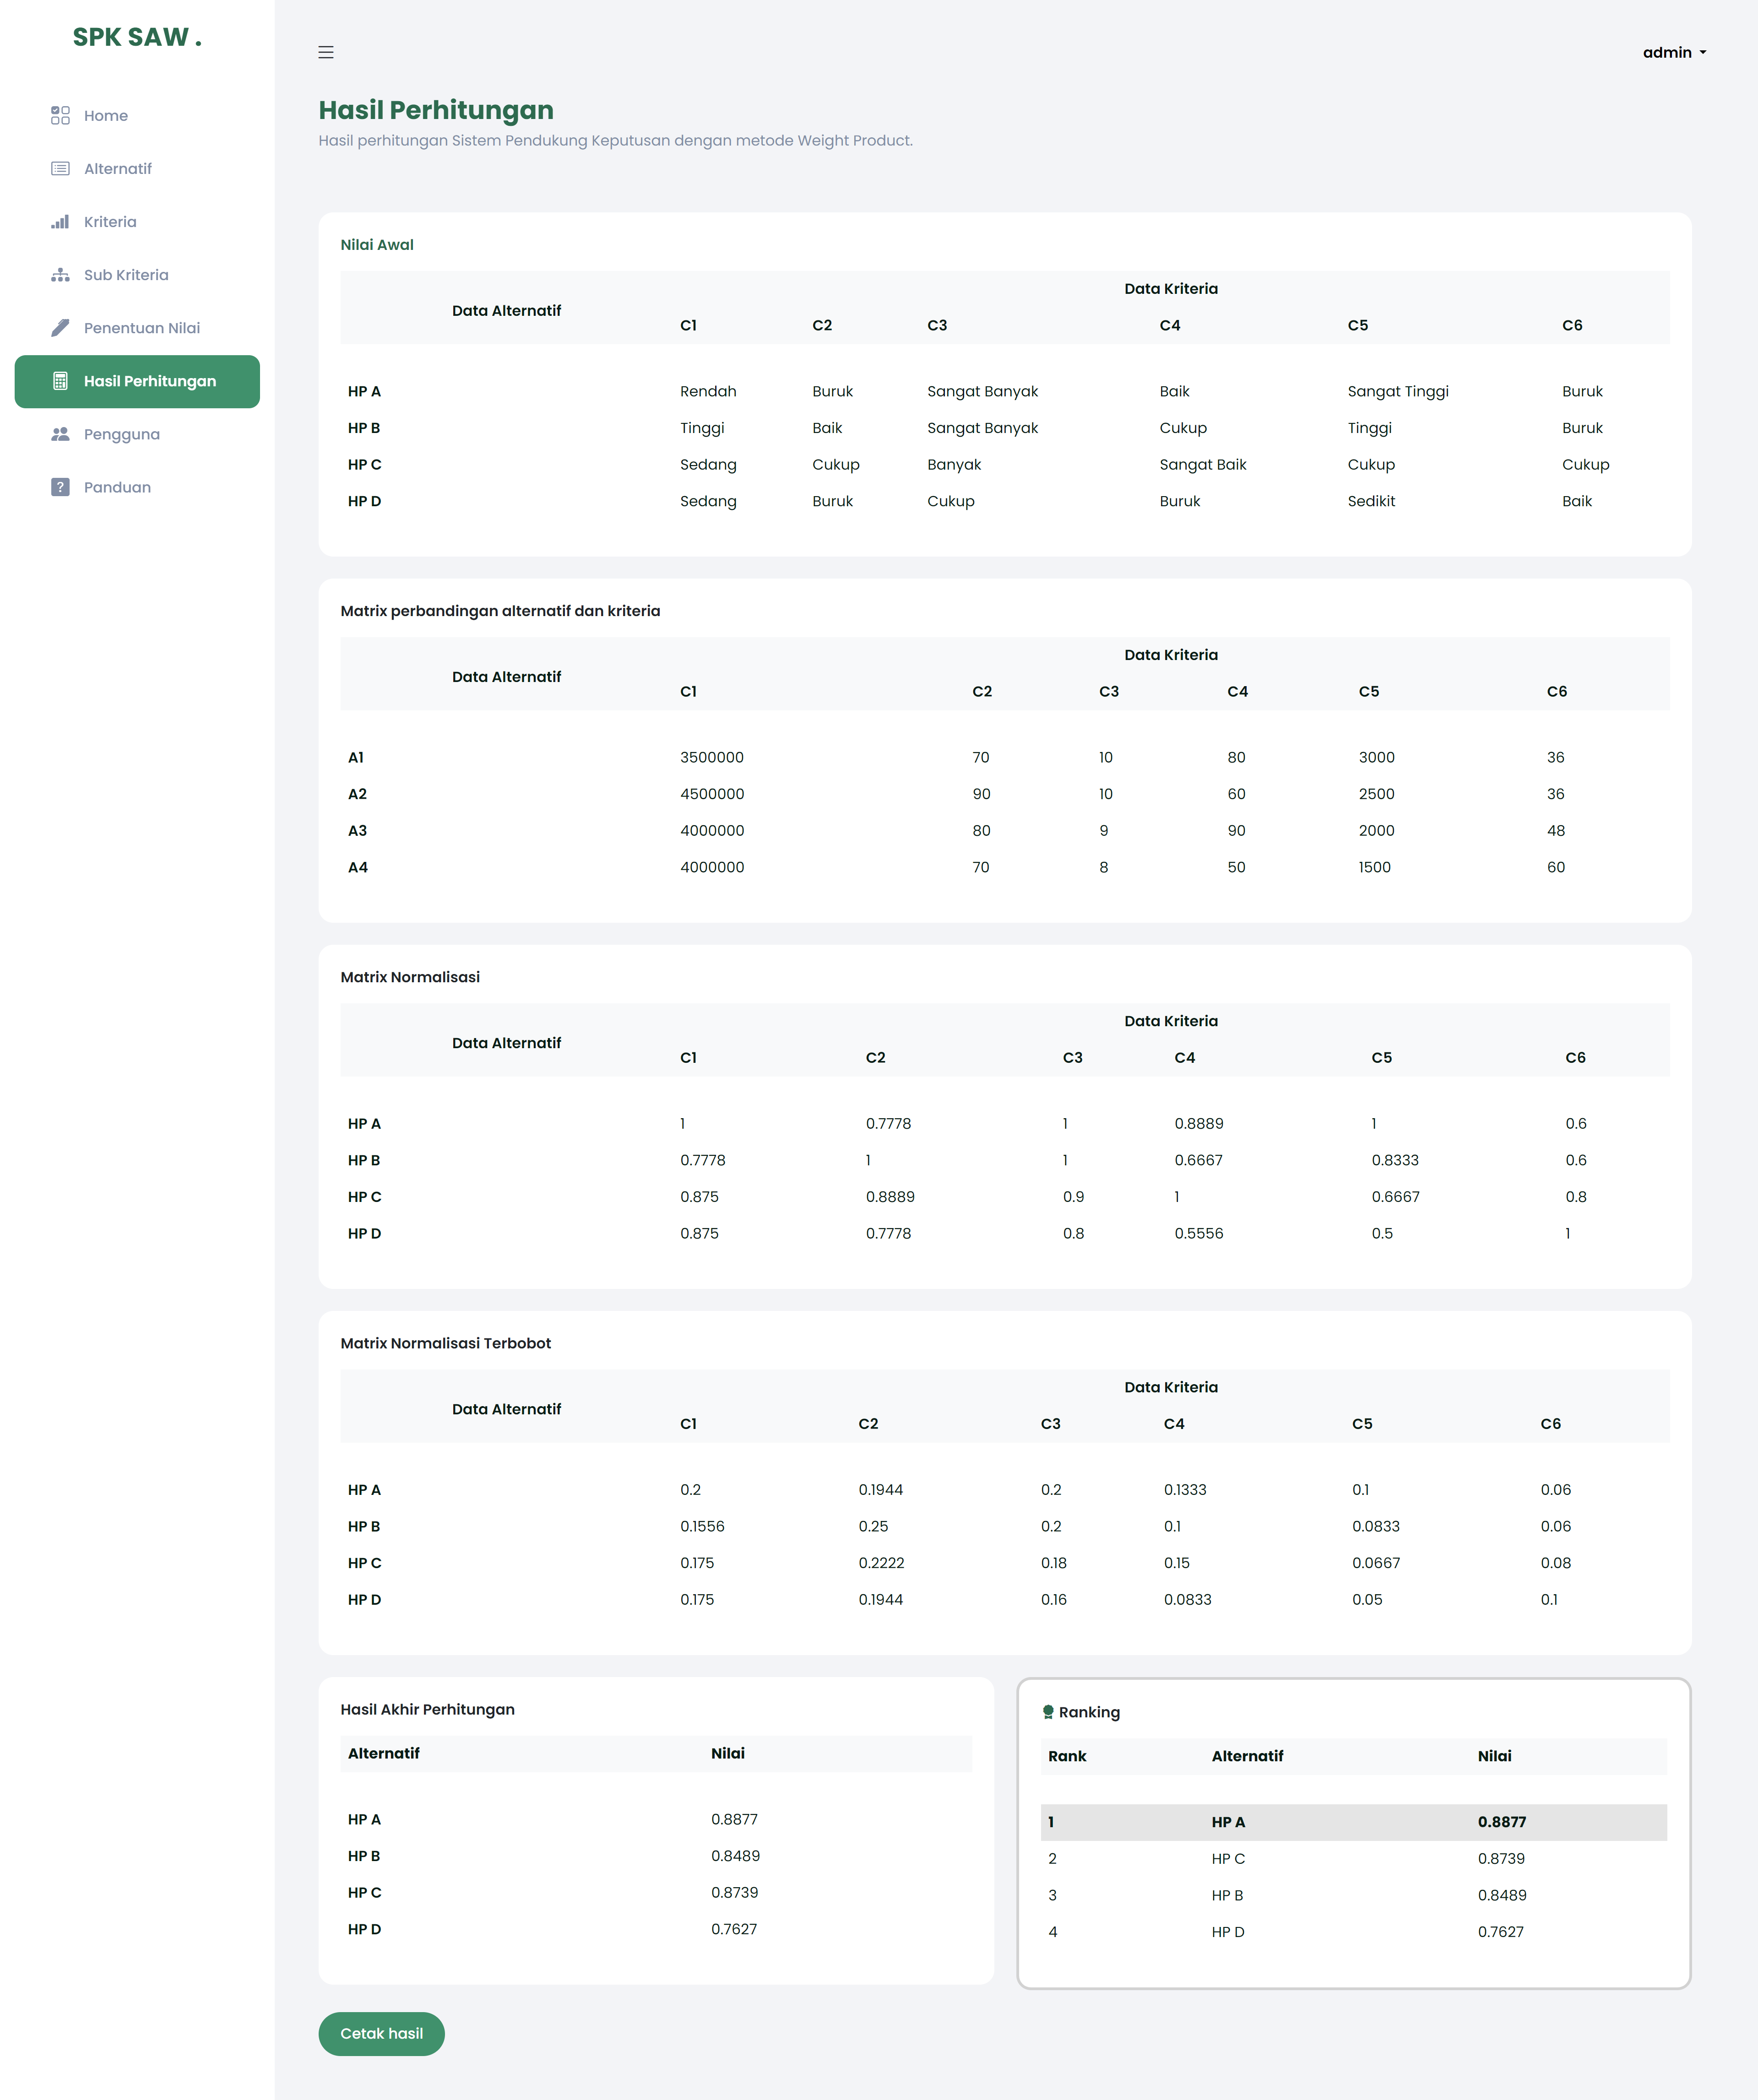Click the Alternatif list icon
This screenshot has width=1758, height=2100.
[x=60, y=169]
